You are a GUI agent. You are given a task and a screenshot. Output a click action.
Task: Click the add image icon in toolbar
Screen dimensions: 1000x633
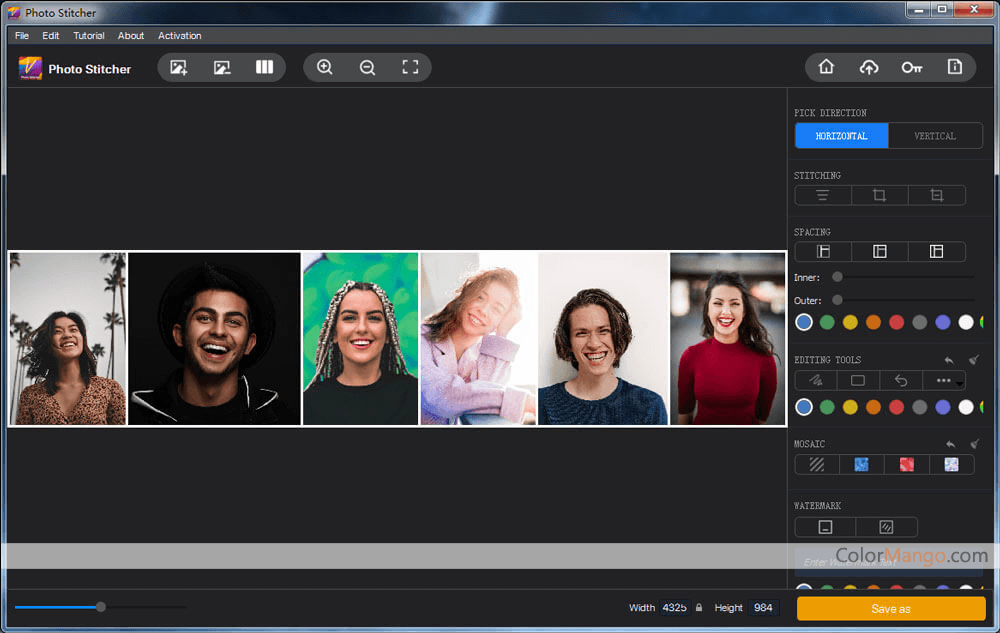click(179, 67)
